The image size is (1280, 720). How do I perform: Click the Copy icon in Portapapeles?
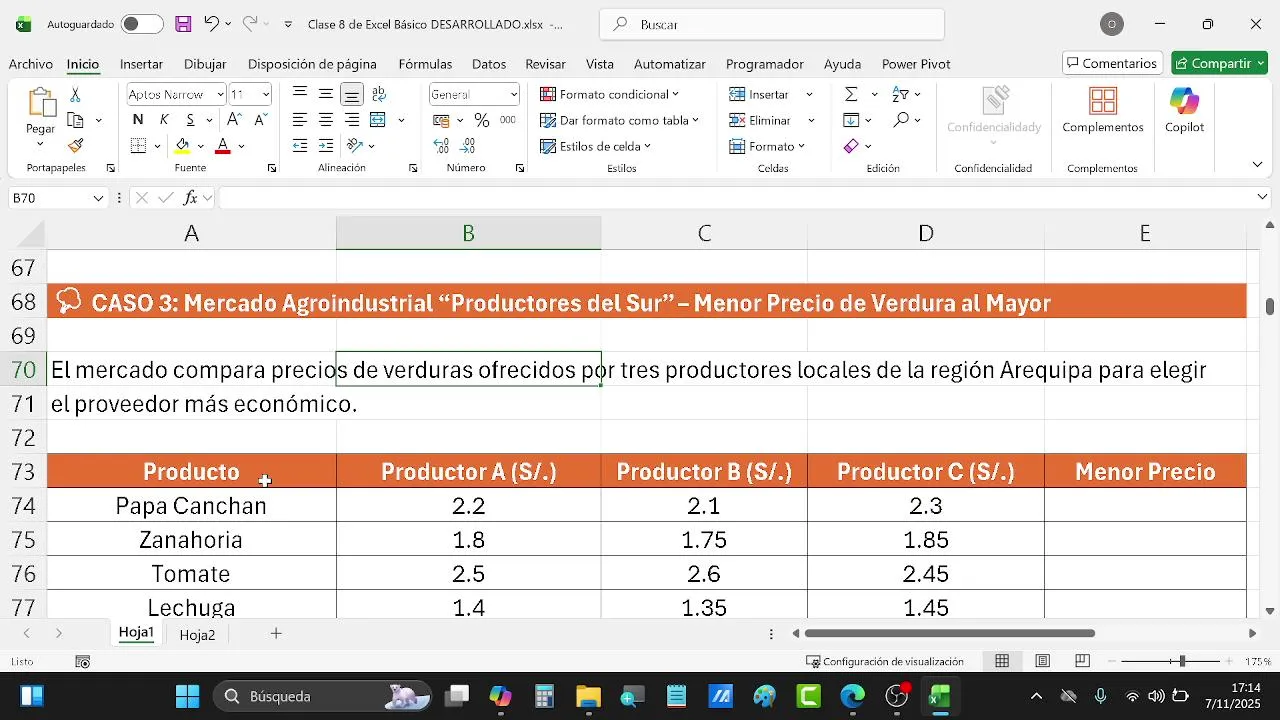pos(76,120)
